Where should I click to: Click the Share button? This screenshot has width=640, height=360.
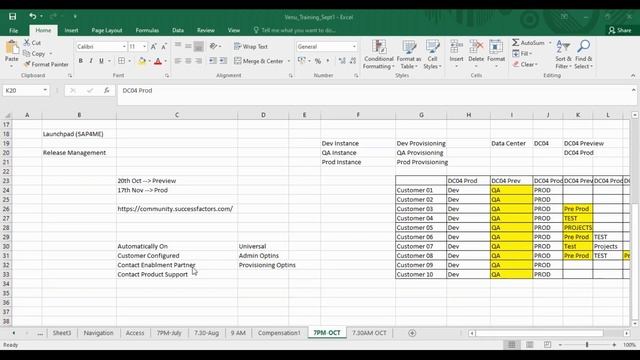click(620, 30)
